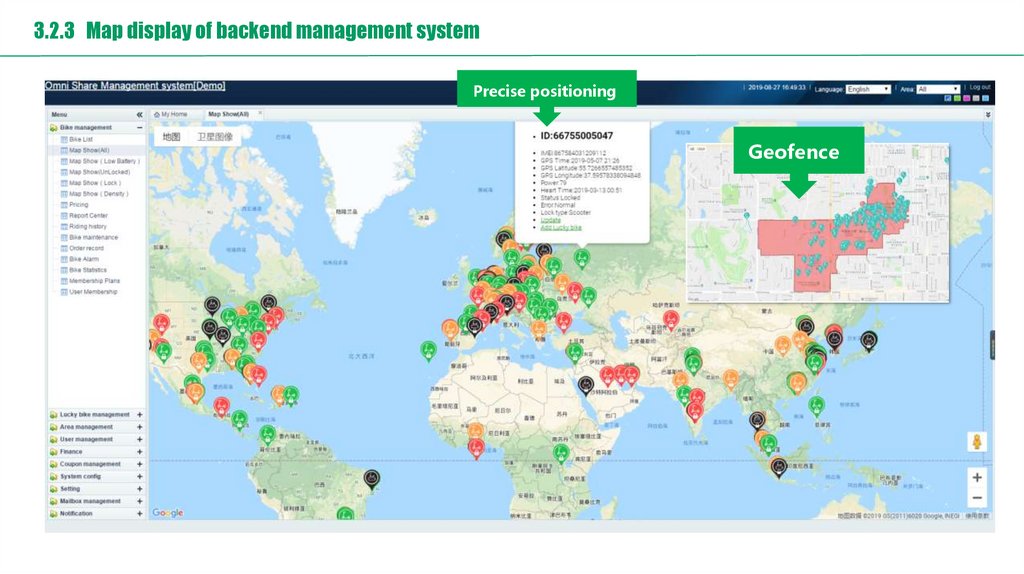Open Report Center

click(88, 215)
